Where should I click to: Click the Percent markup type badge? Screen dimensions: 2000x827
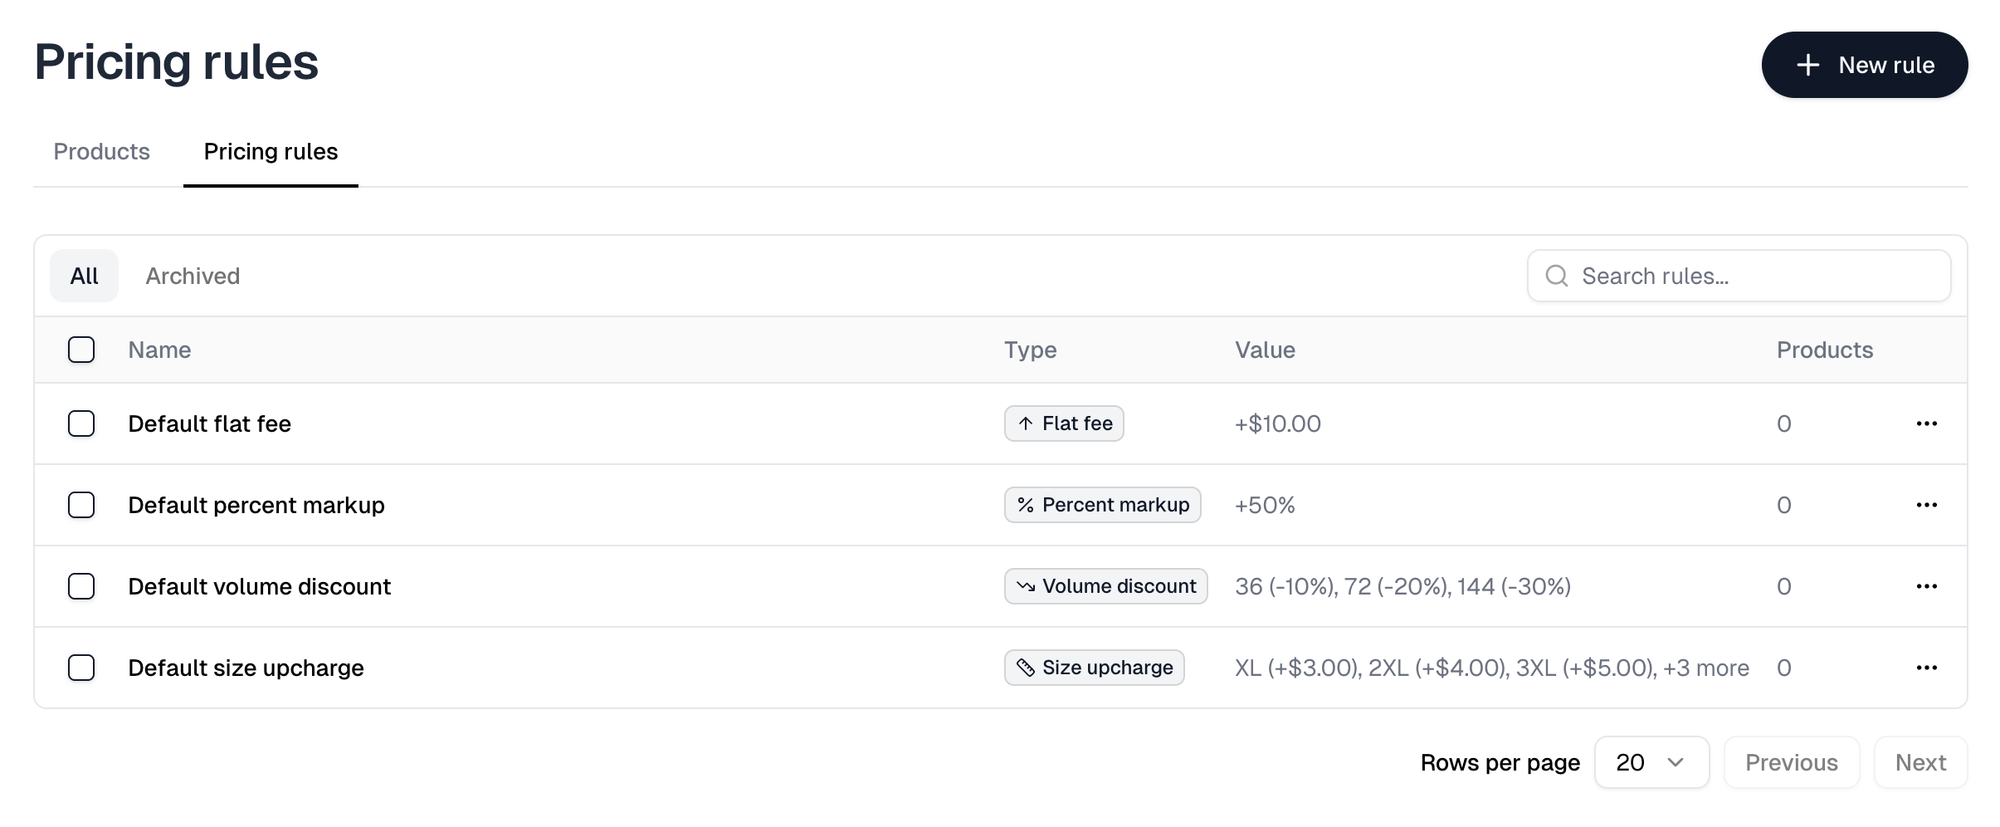(x=1102, y=505)
